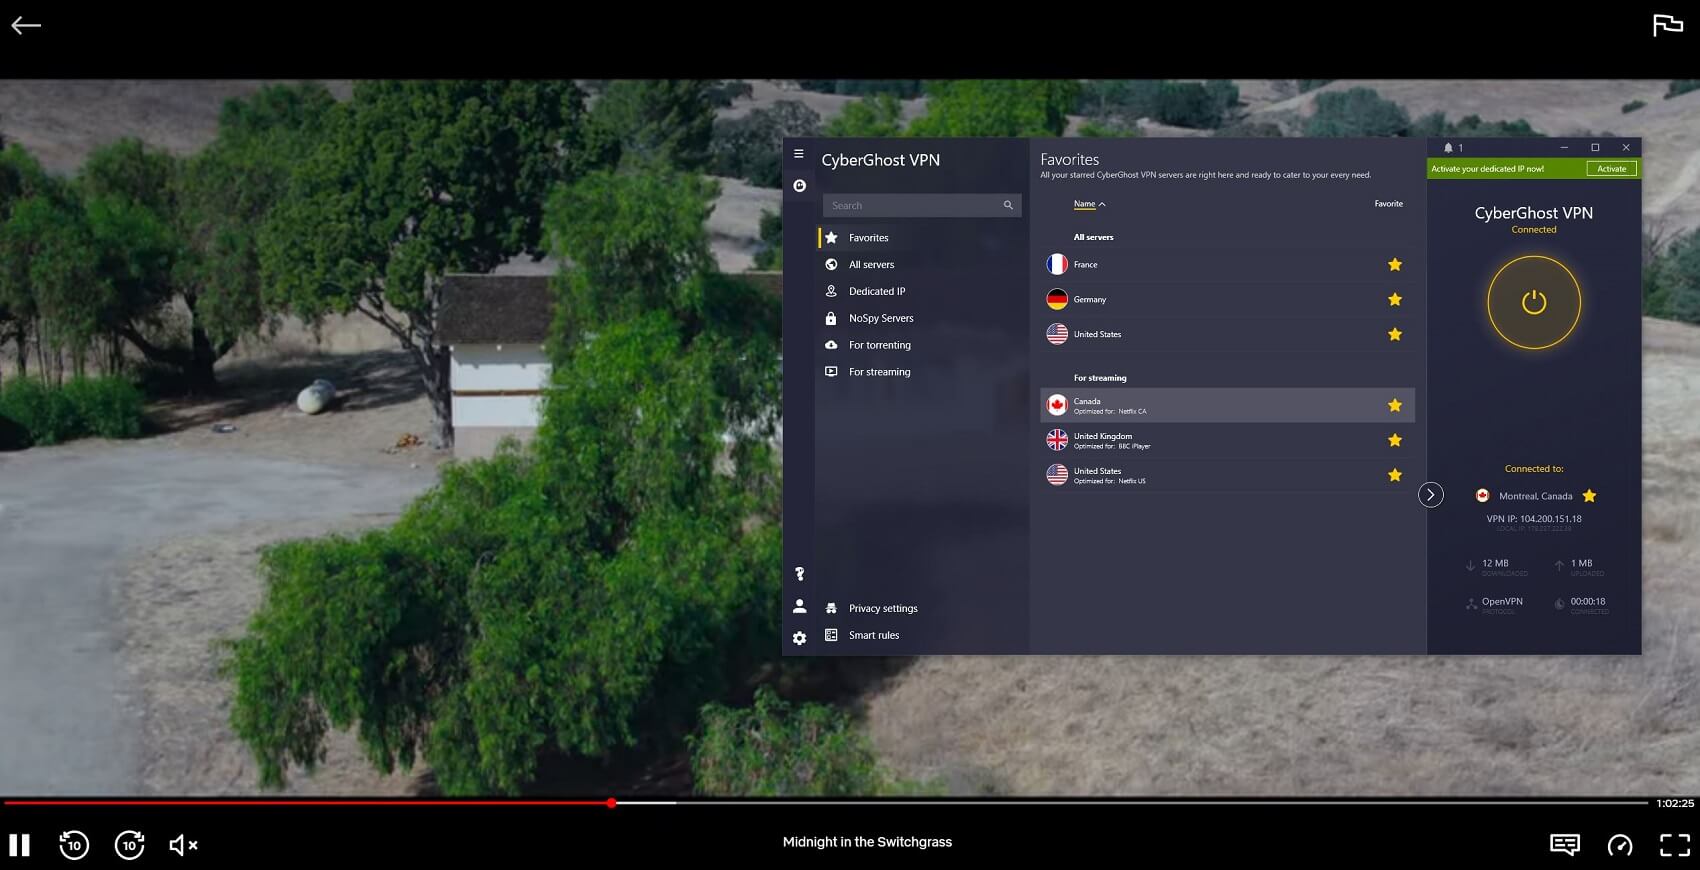Open All servers list
The width and height of the screenshot is (1700, 870).
click(x=871, y=265)
